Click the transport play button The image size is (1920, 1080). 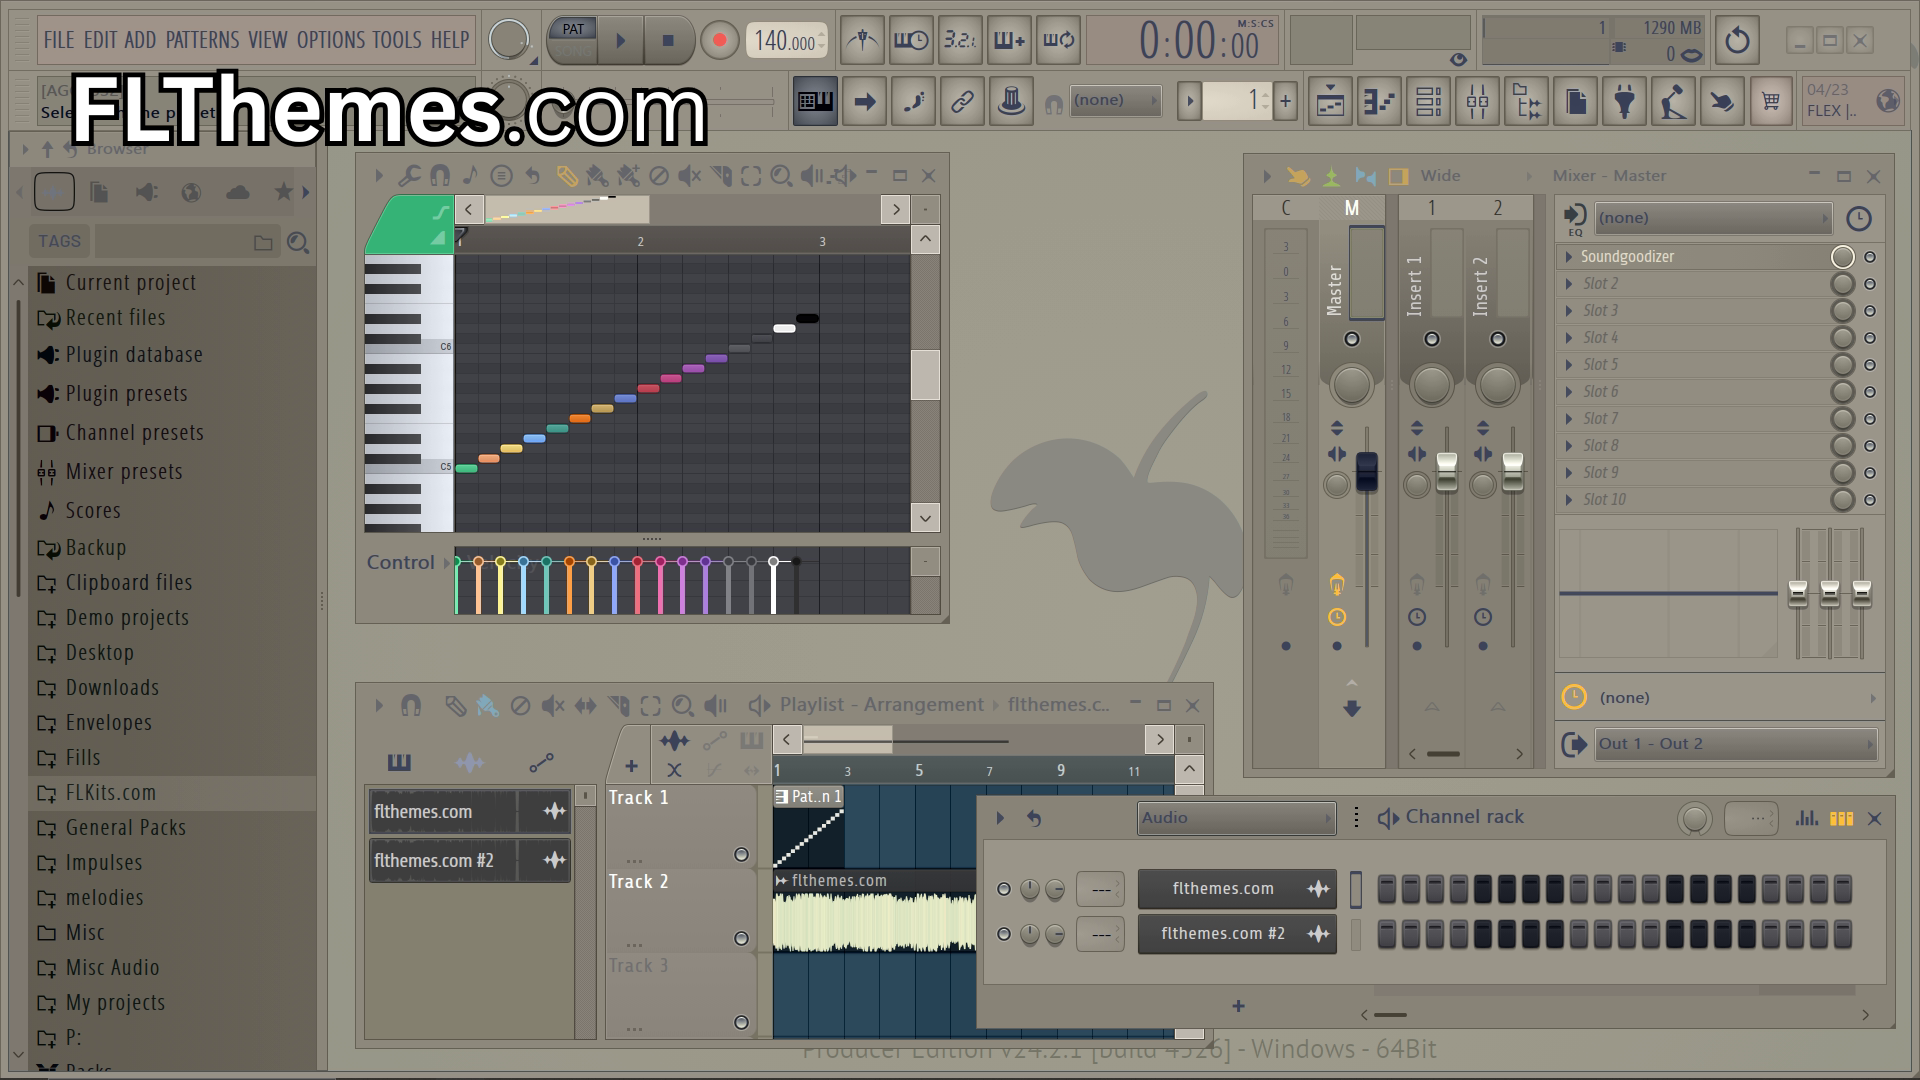click(620, 41)
